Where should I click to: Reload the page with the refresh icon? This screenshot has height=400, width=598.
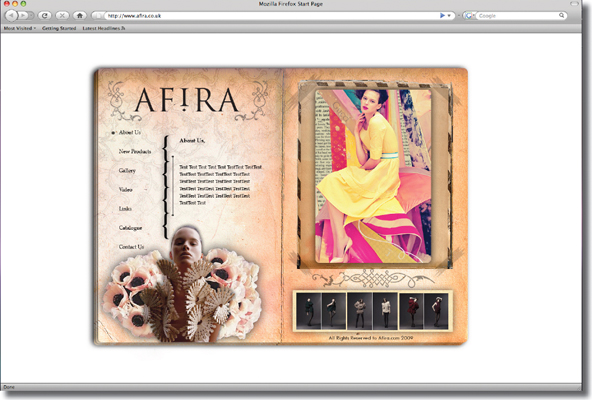(45, 15)
